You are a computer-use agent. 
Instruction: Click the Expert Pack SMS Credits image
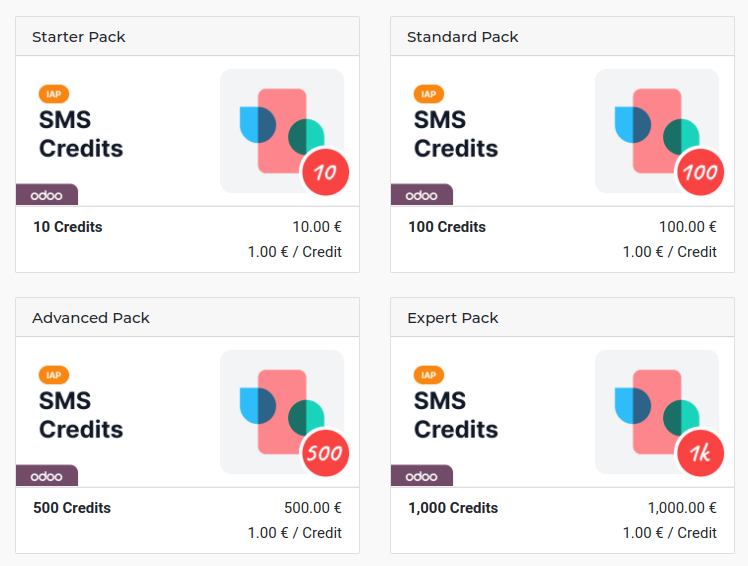point(562,412)
